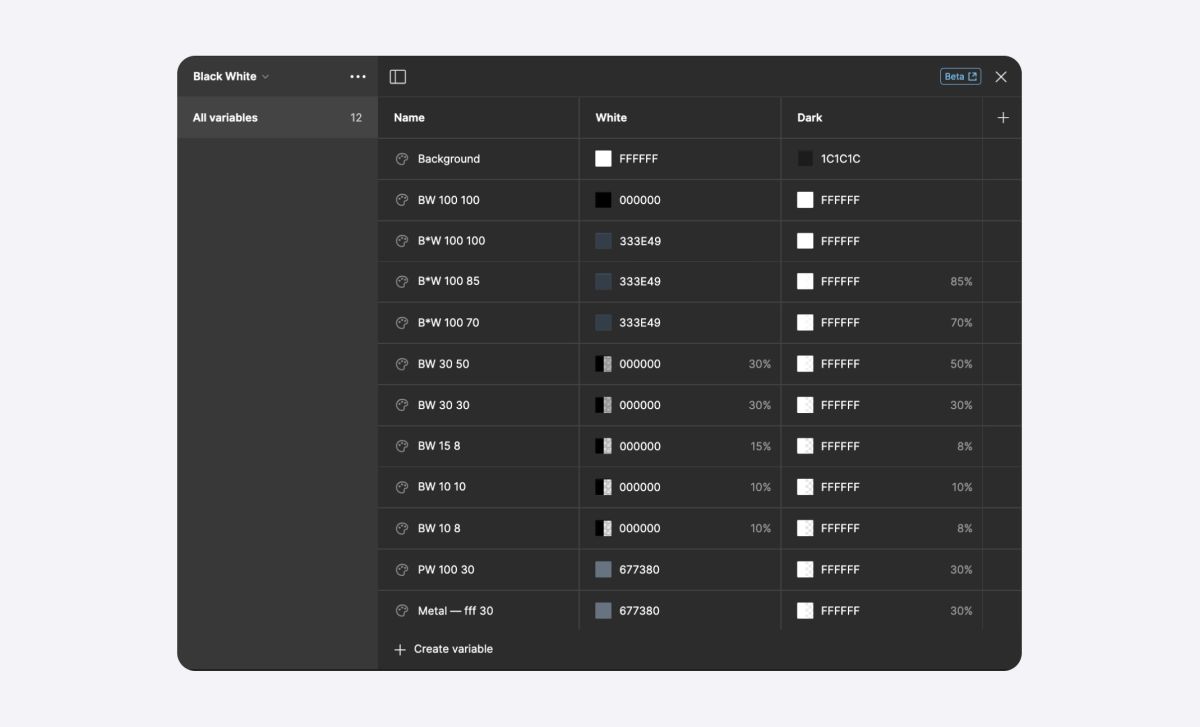The width and height of the screenshot is (1200, 727).
Task: Toggle the sidebar panel icon
Action: click(x=398, y=77)
